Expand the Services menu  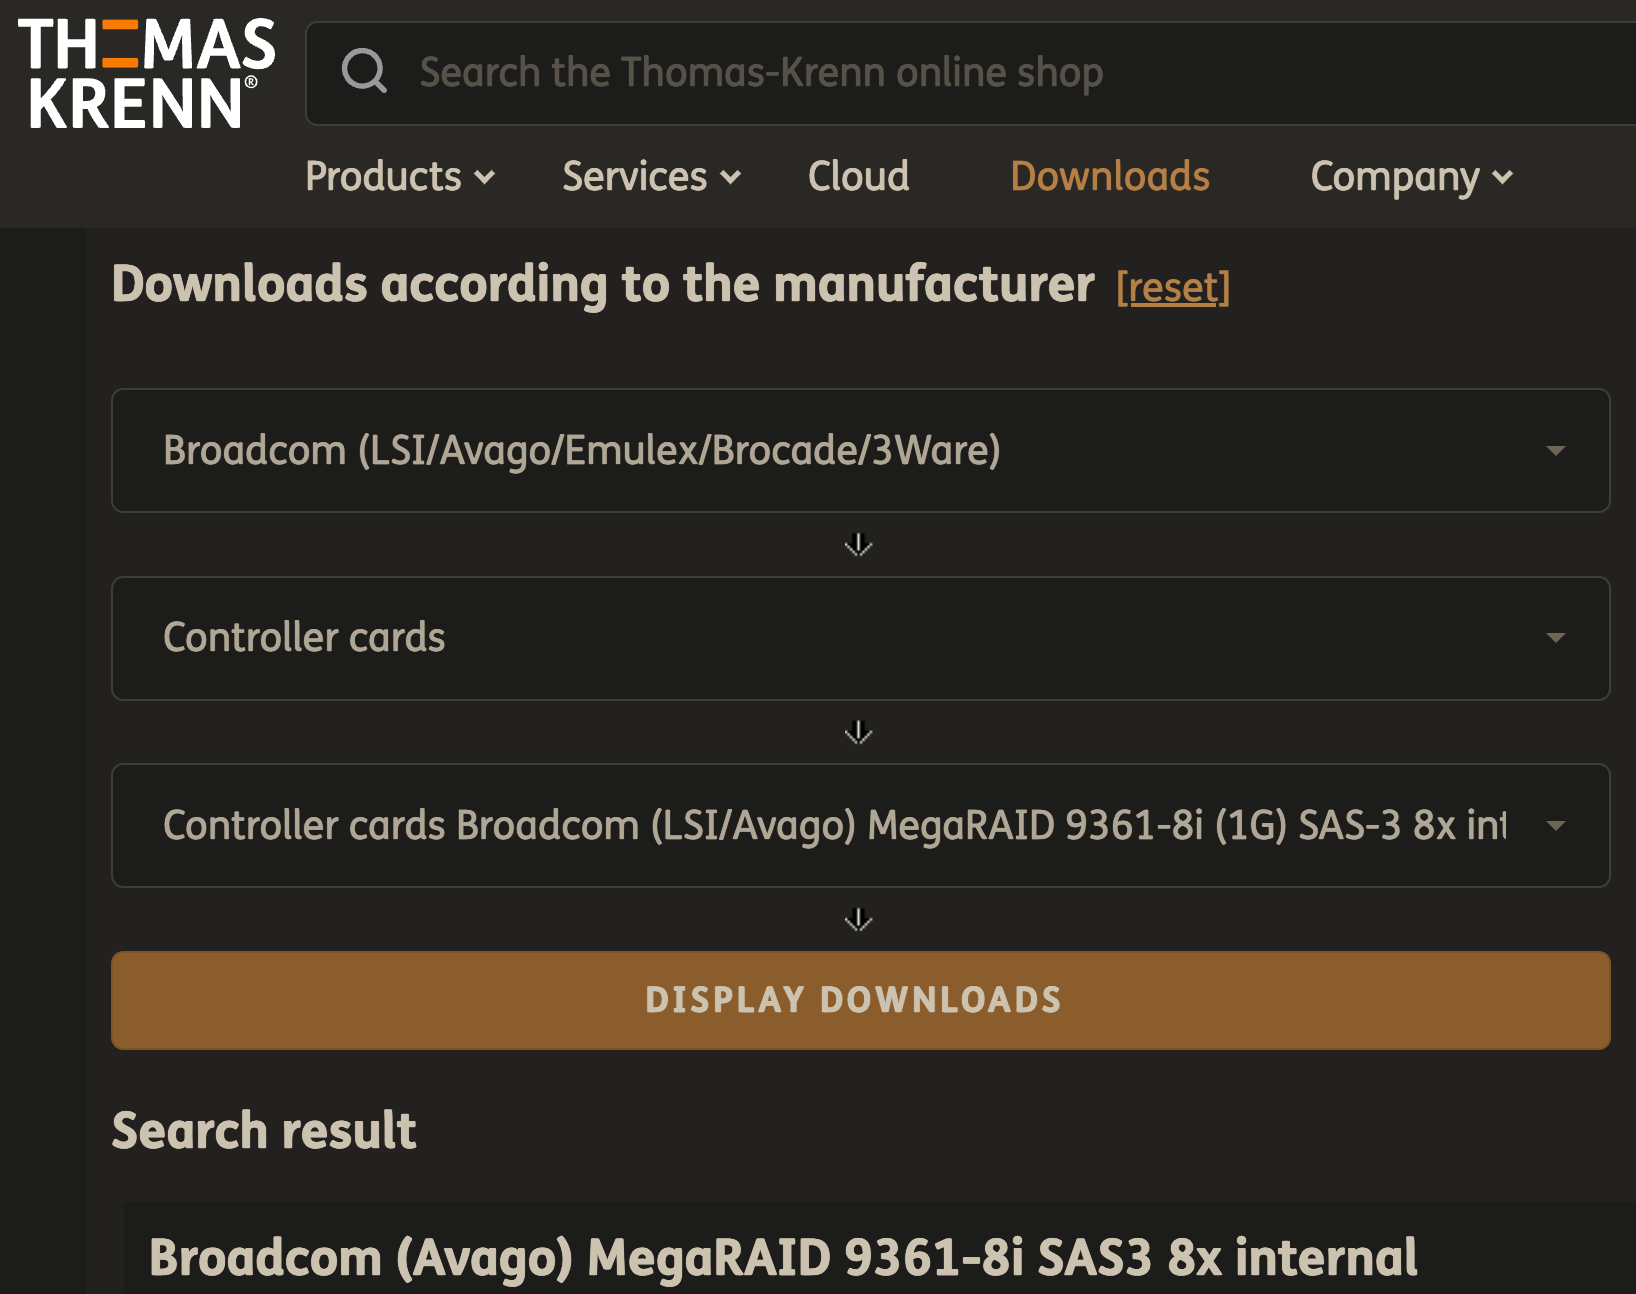(x=652, y=177)
